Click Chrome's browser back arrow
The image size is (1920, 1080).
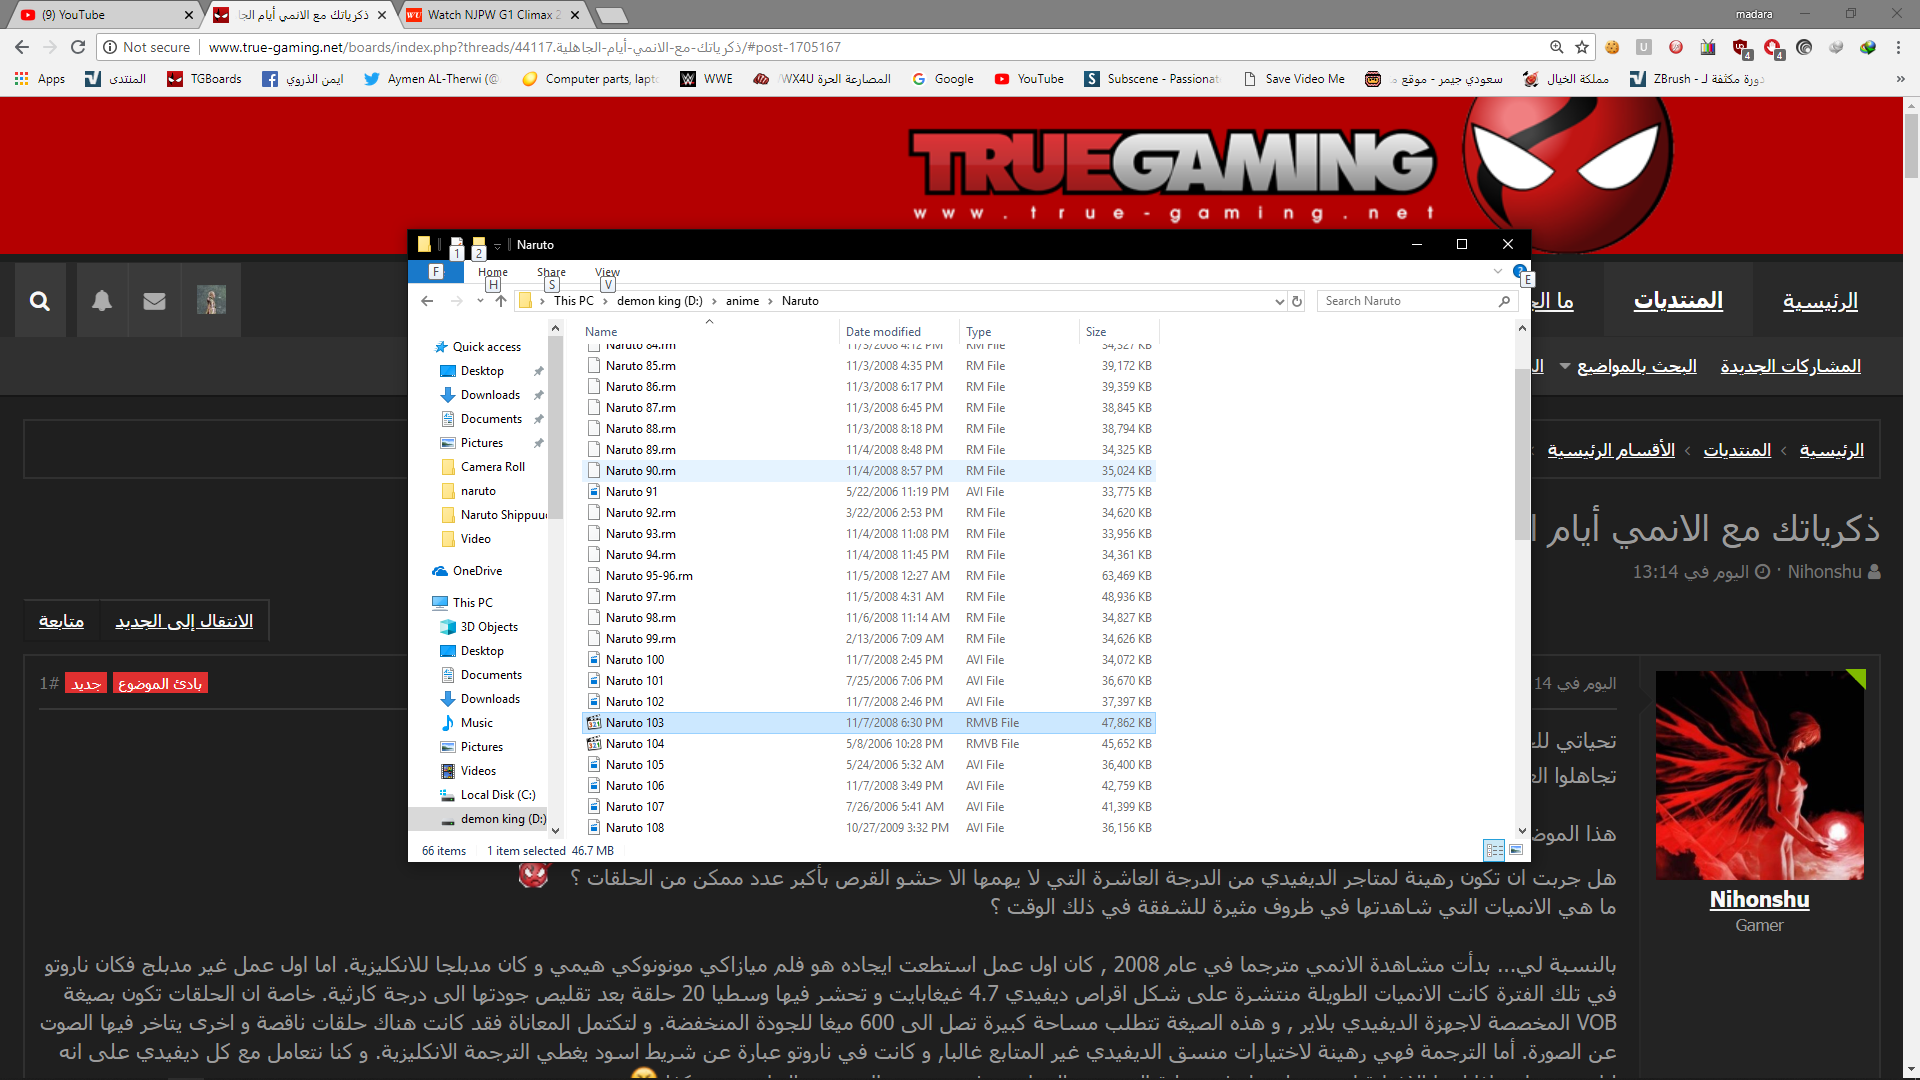22,47
